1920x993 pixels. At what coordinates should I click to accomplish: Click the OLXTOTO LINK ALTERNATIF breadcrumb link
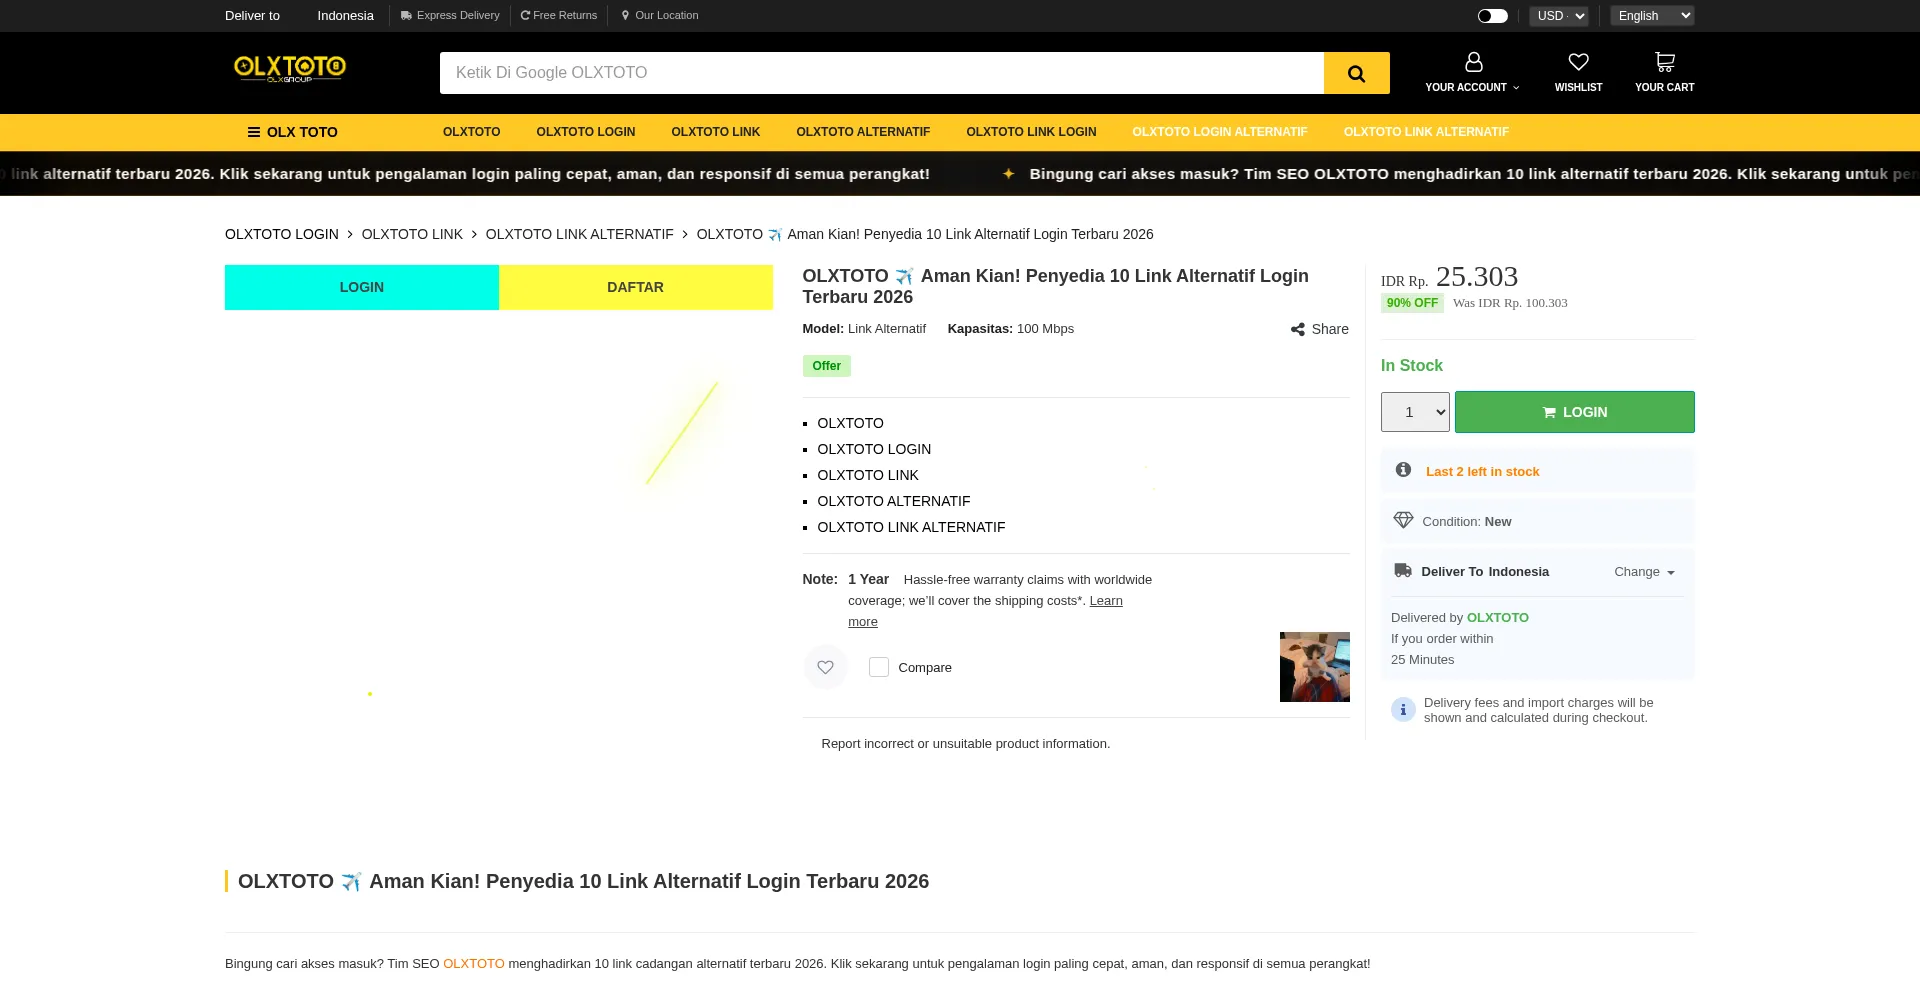coord(580,234)
